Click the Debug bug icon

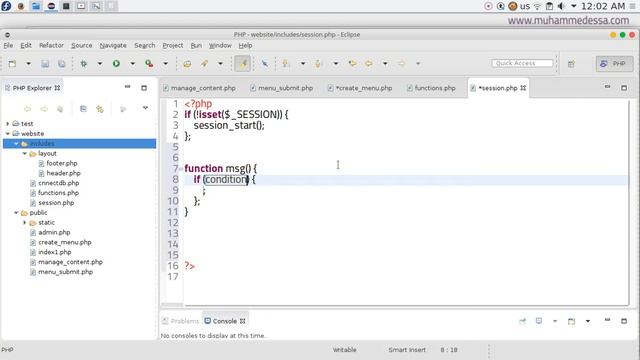[x=84, y=64]
